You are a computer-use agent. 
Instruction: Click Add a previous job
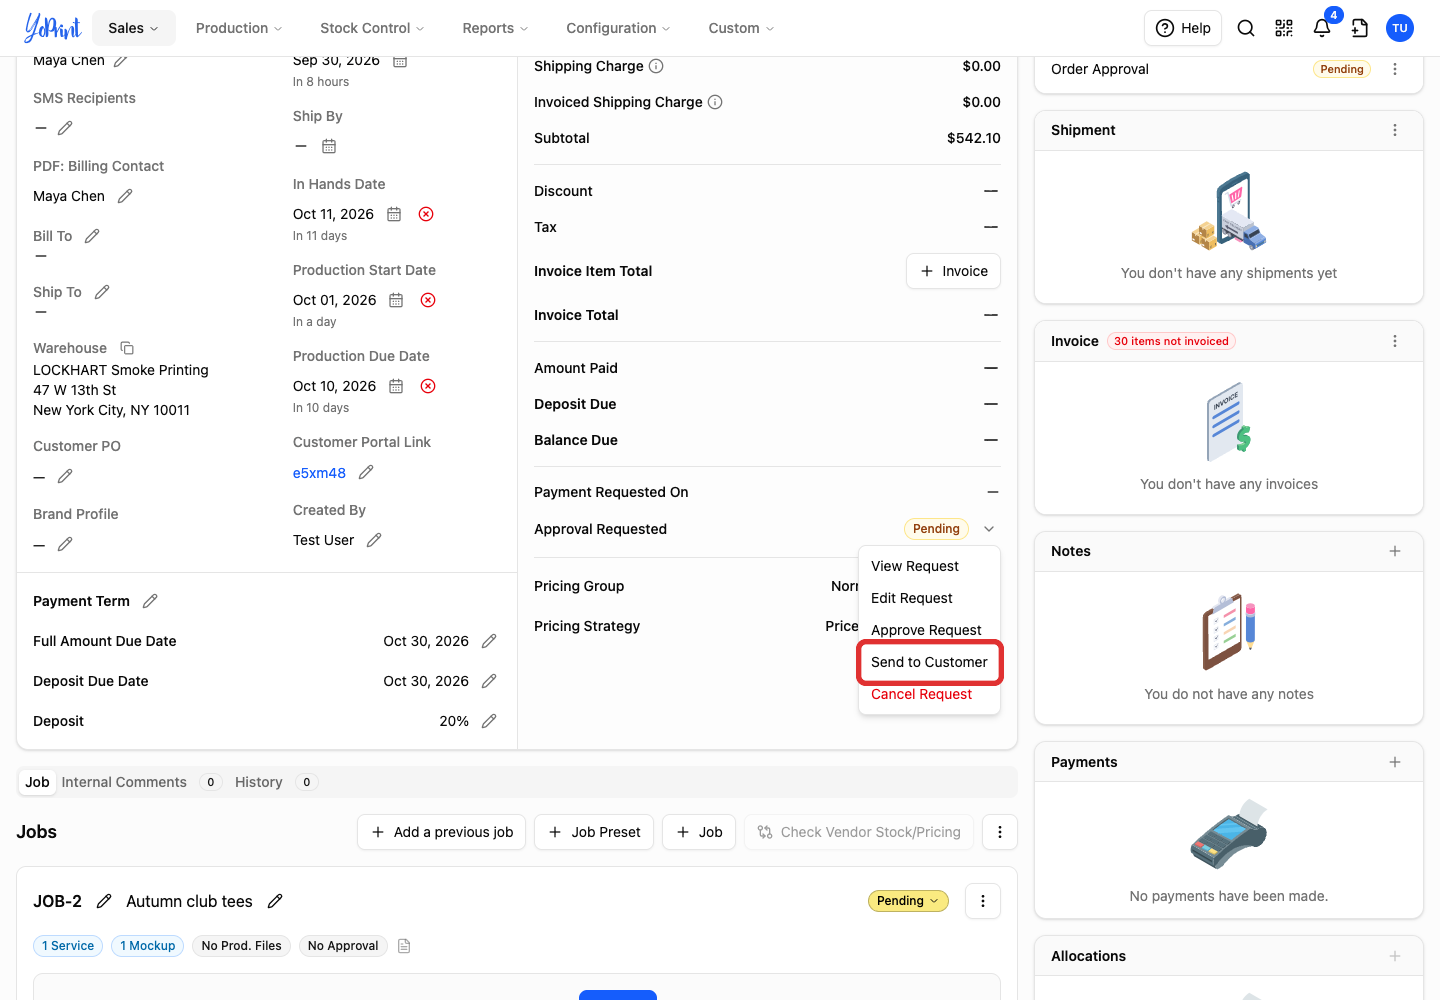pos(441,832)
